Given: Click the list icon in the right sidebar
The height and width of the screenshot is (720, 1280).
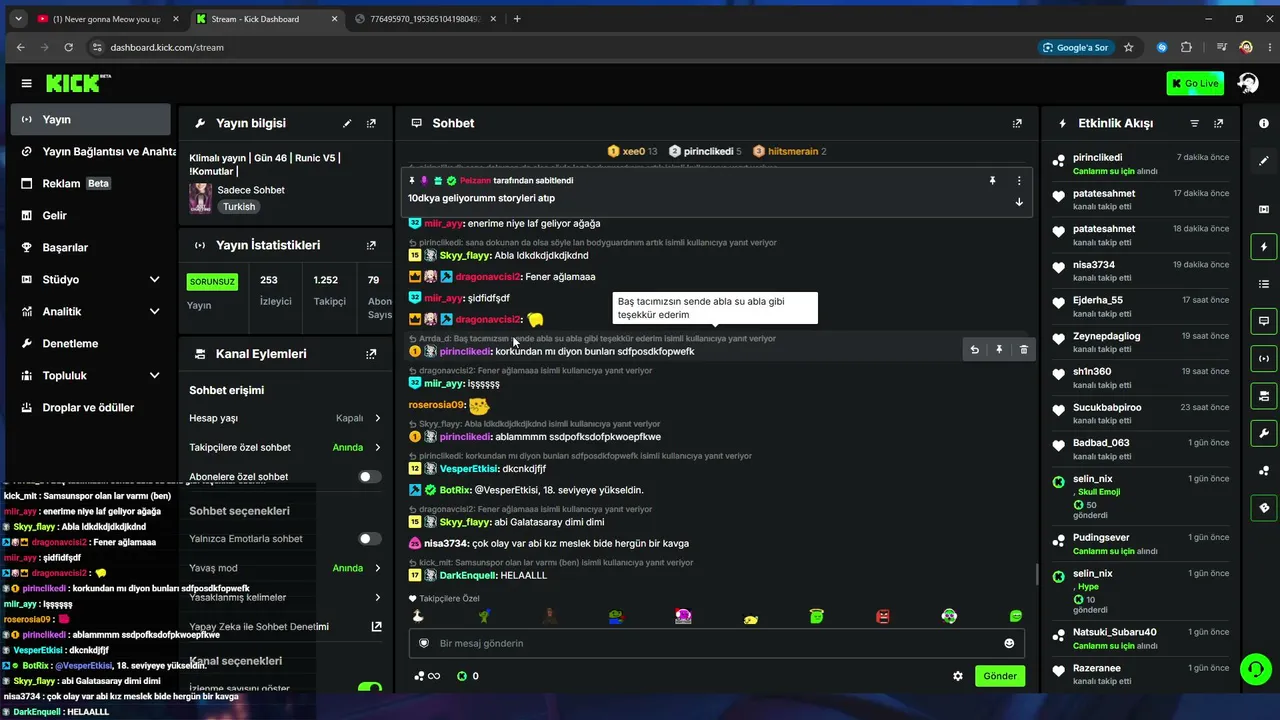Looking at the screenshot, I should tap(1264, 284).
